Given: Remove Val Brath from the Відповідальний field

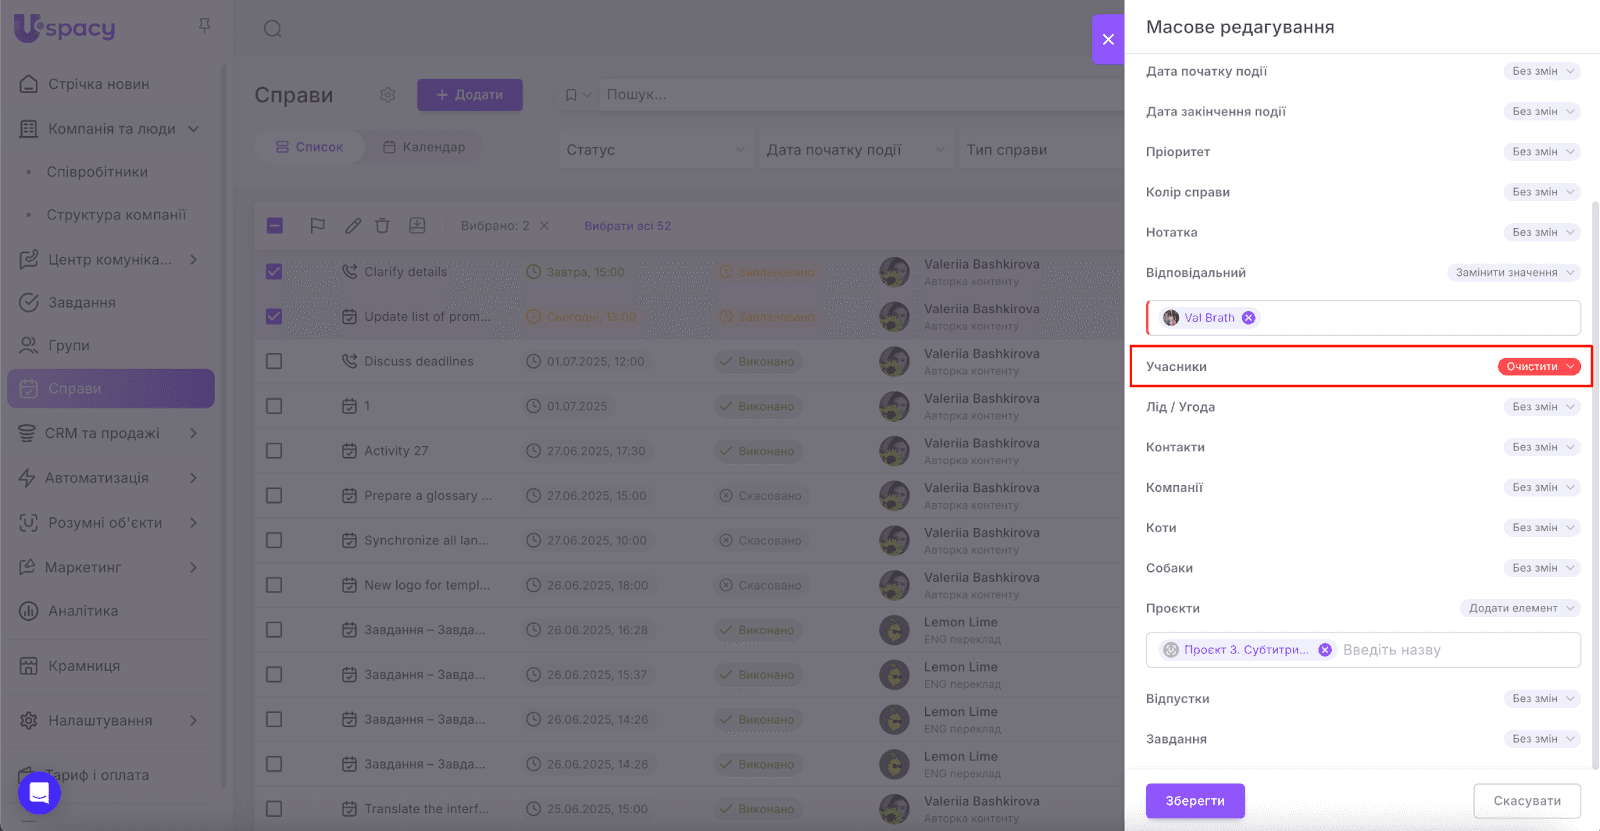Looking at the screenshot, I should coord(1248,318).
